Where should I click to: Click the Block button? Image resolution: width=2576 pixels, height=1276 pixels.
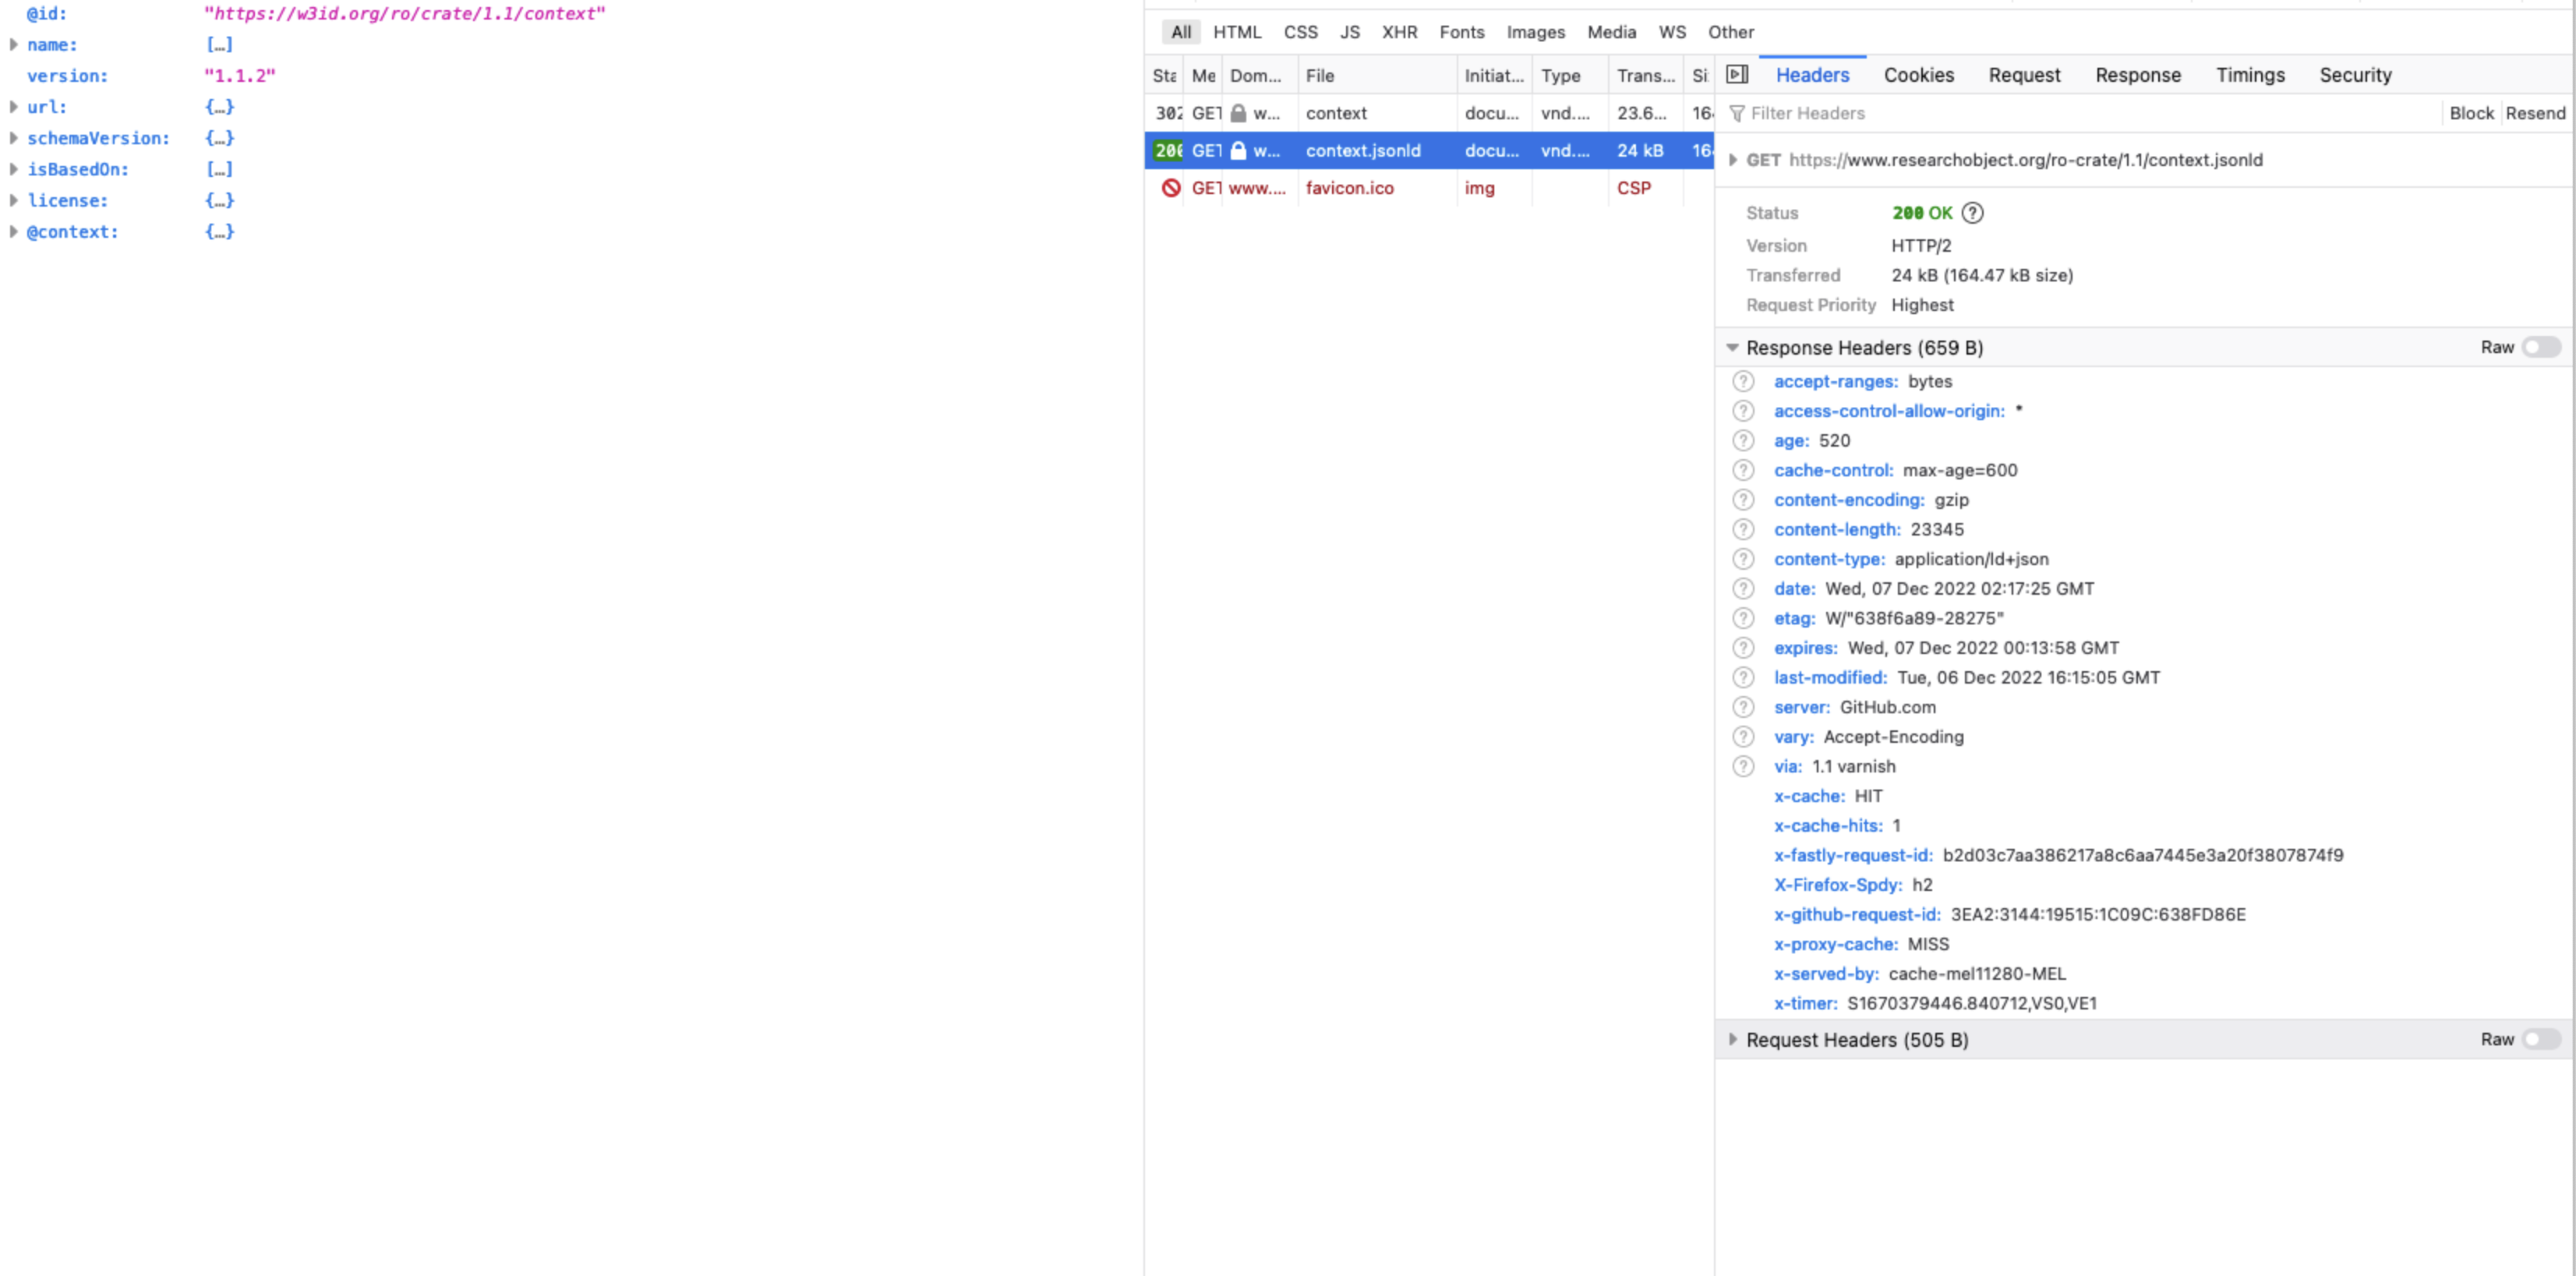tap(2472, 113)
